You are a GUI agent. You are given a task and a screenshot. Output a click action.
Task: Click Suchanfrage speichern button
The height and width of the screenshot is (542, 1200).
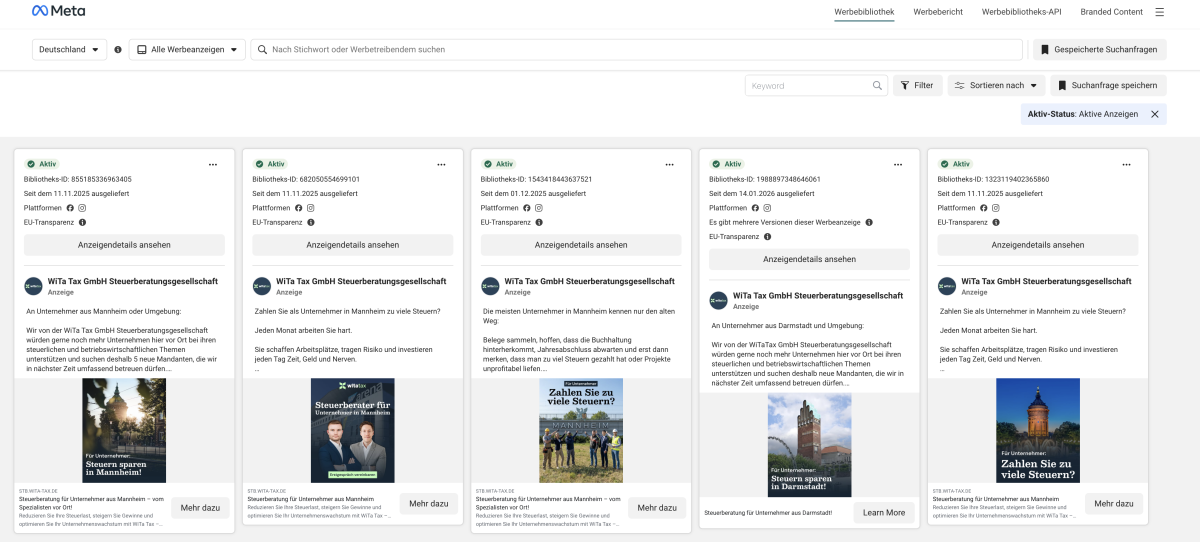[x=1108, y=86]
